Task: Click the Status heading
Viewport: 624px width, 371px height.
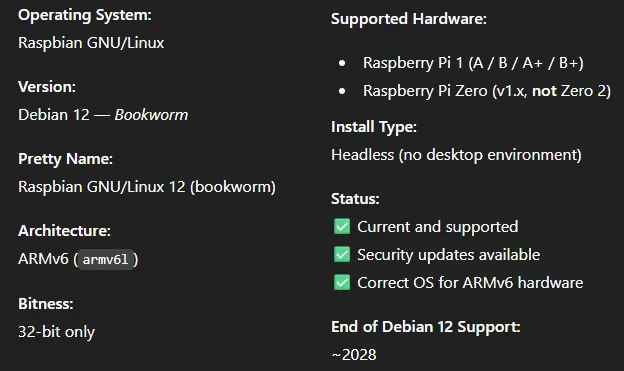Action: point(355,199)
